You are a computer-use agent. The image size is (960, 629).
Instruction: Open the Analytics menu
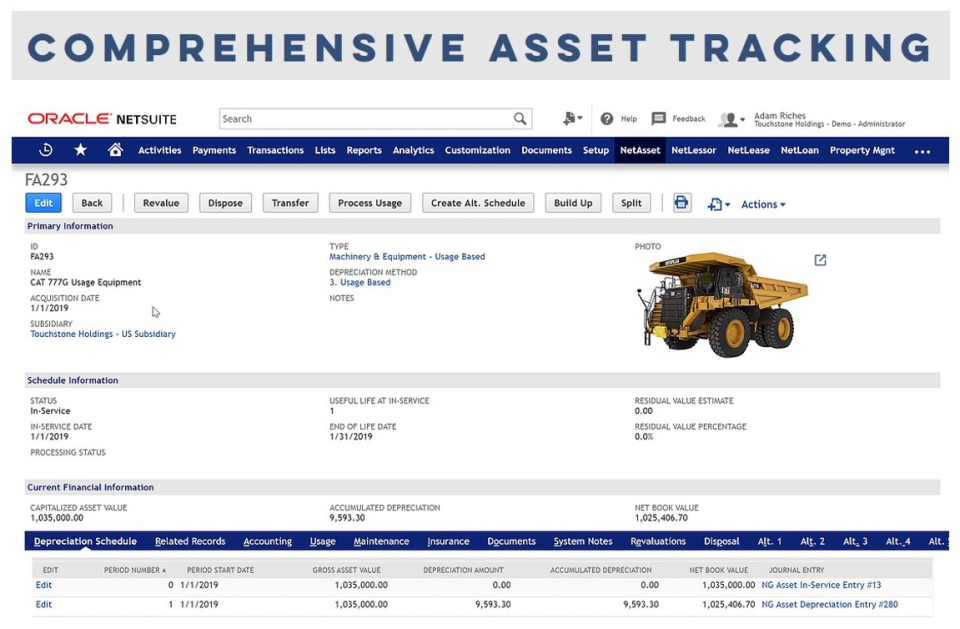click(x=413, y=150)
